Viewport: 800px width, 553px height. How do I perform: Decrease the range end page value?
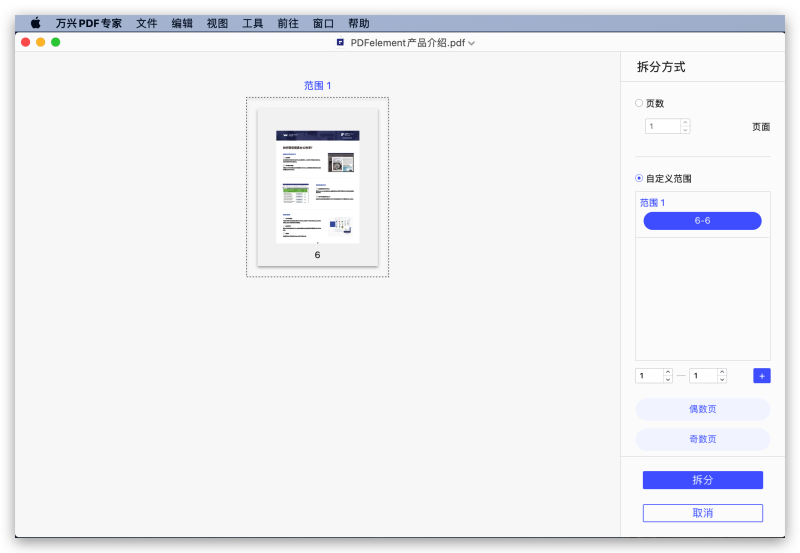722,380
